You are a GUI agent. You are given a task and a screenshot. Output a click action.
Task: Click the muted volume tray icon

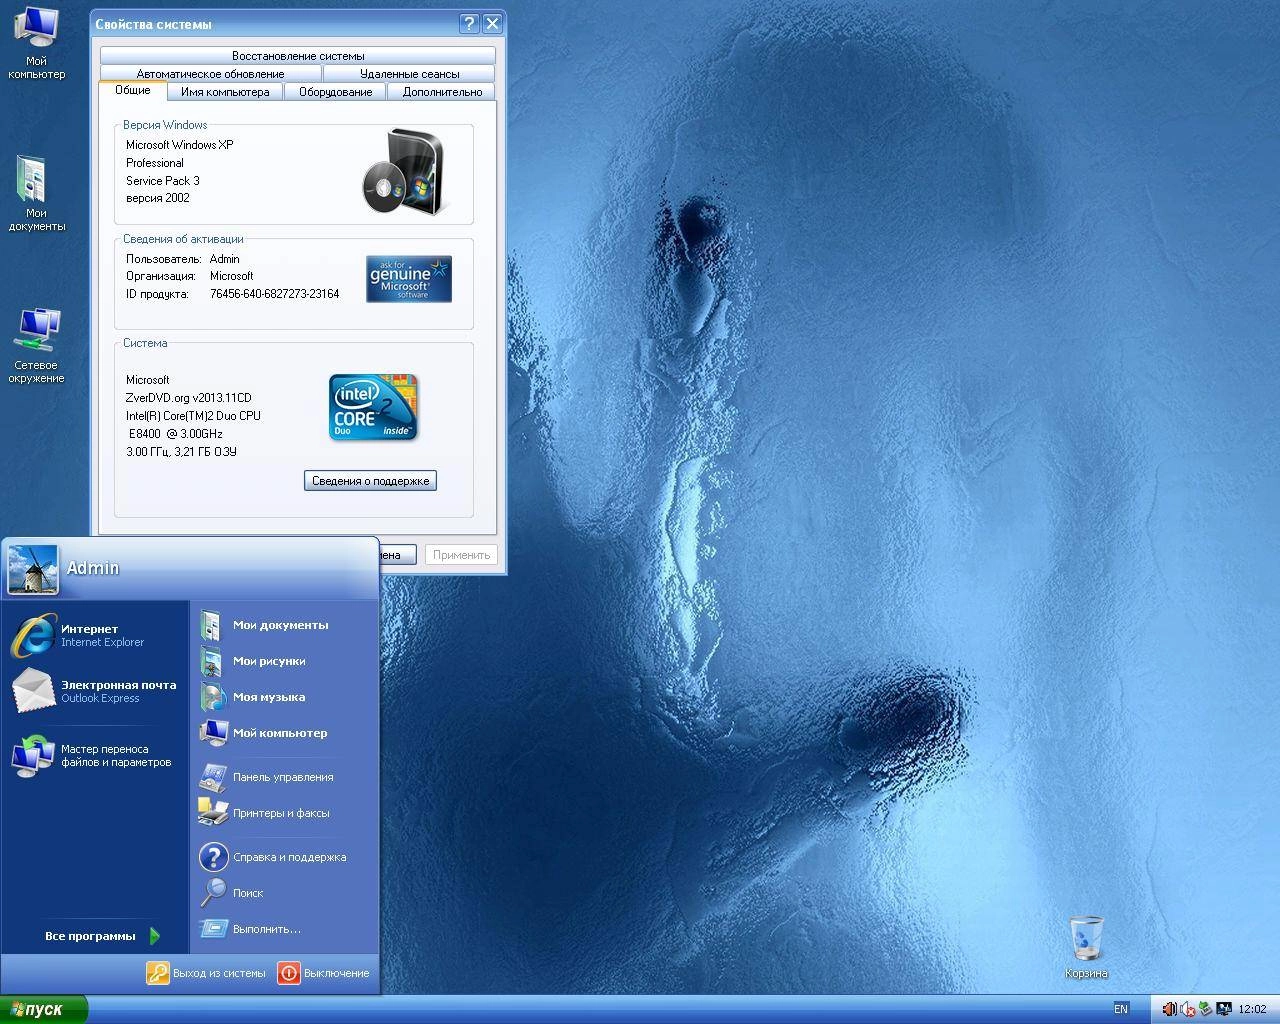coord(1187,1009)
